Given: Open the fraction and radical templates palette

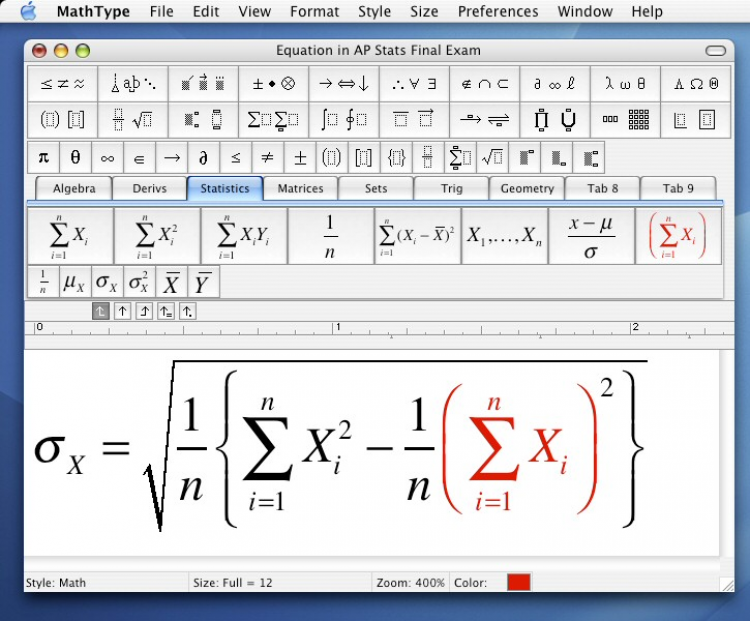Looking at the screenshot, I should pyautogui.click(x=133, y=120).
